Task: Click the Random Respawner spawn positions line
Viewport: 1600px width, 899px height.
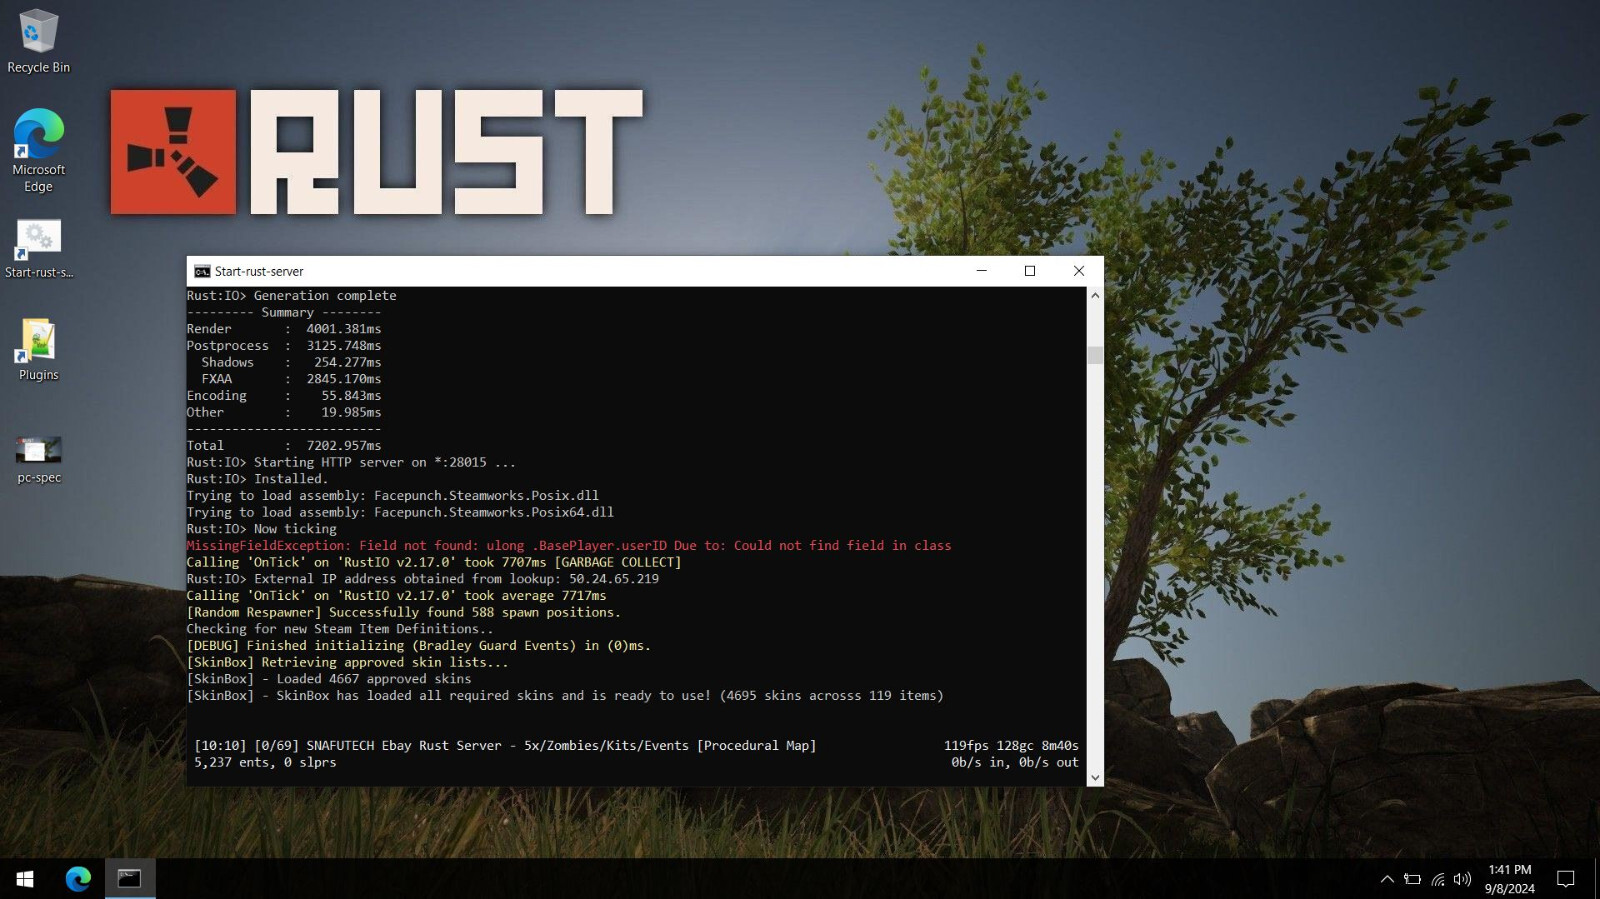Action: point(403,612)
